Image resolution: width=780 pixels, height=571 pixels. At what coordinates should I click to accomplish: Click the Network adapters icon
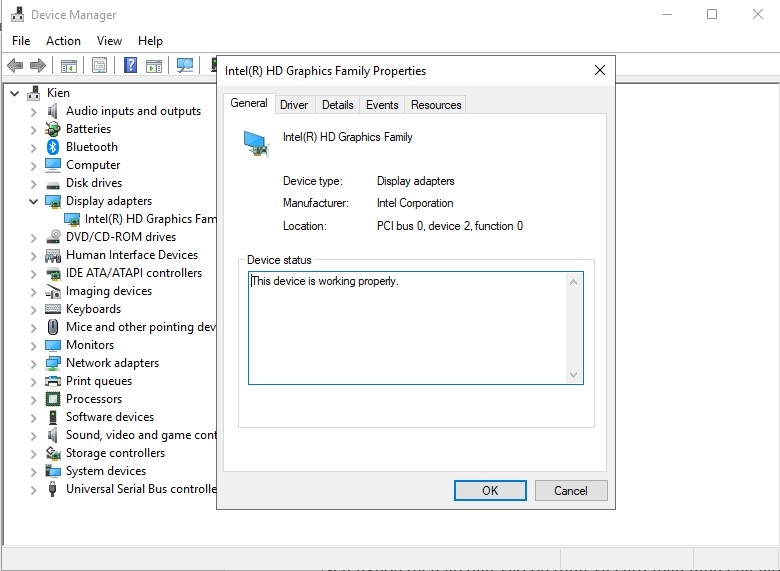53,363
